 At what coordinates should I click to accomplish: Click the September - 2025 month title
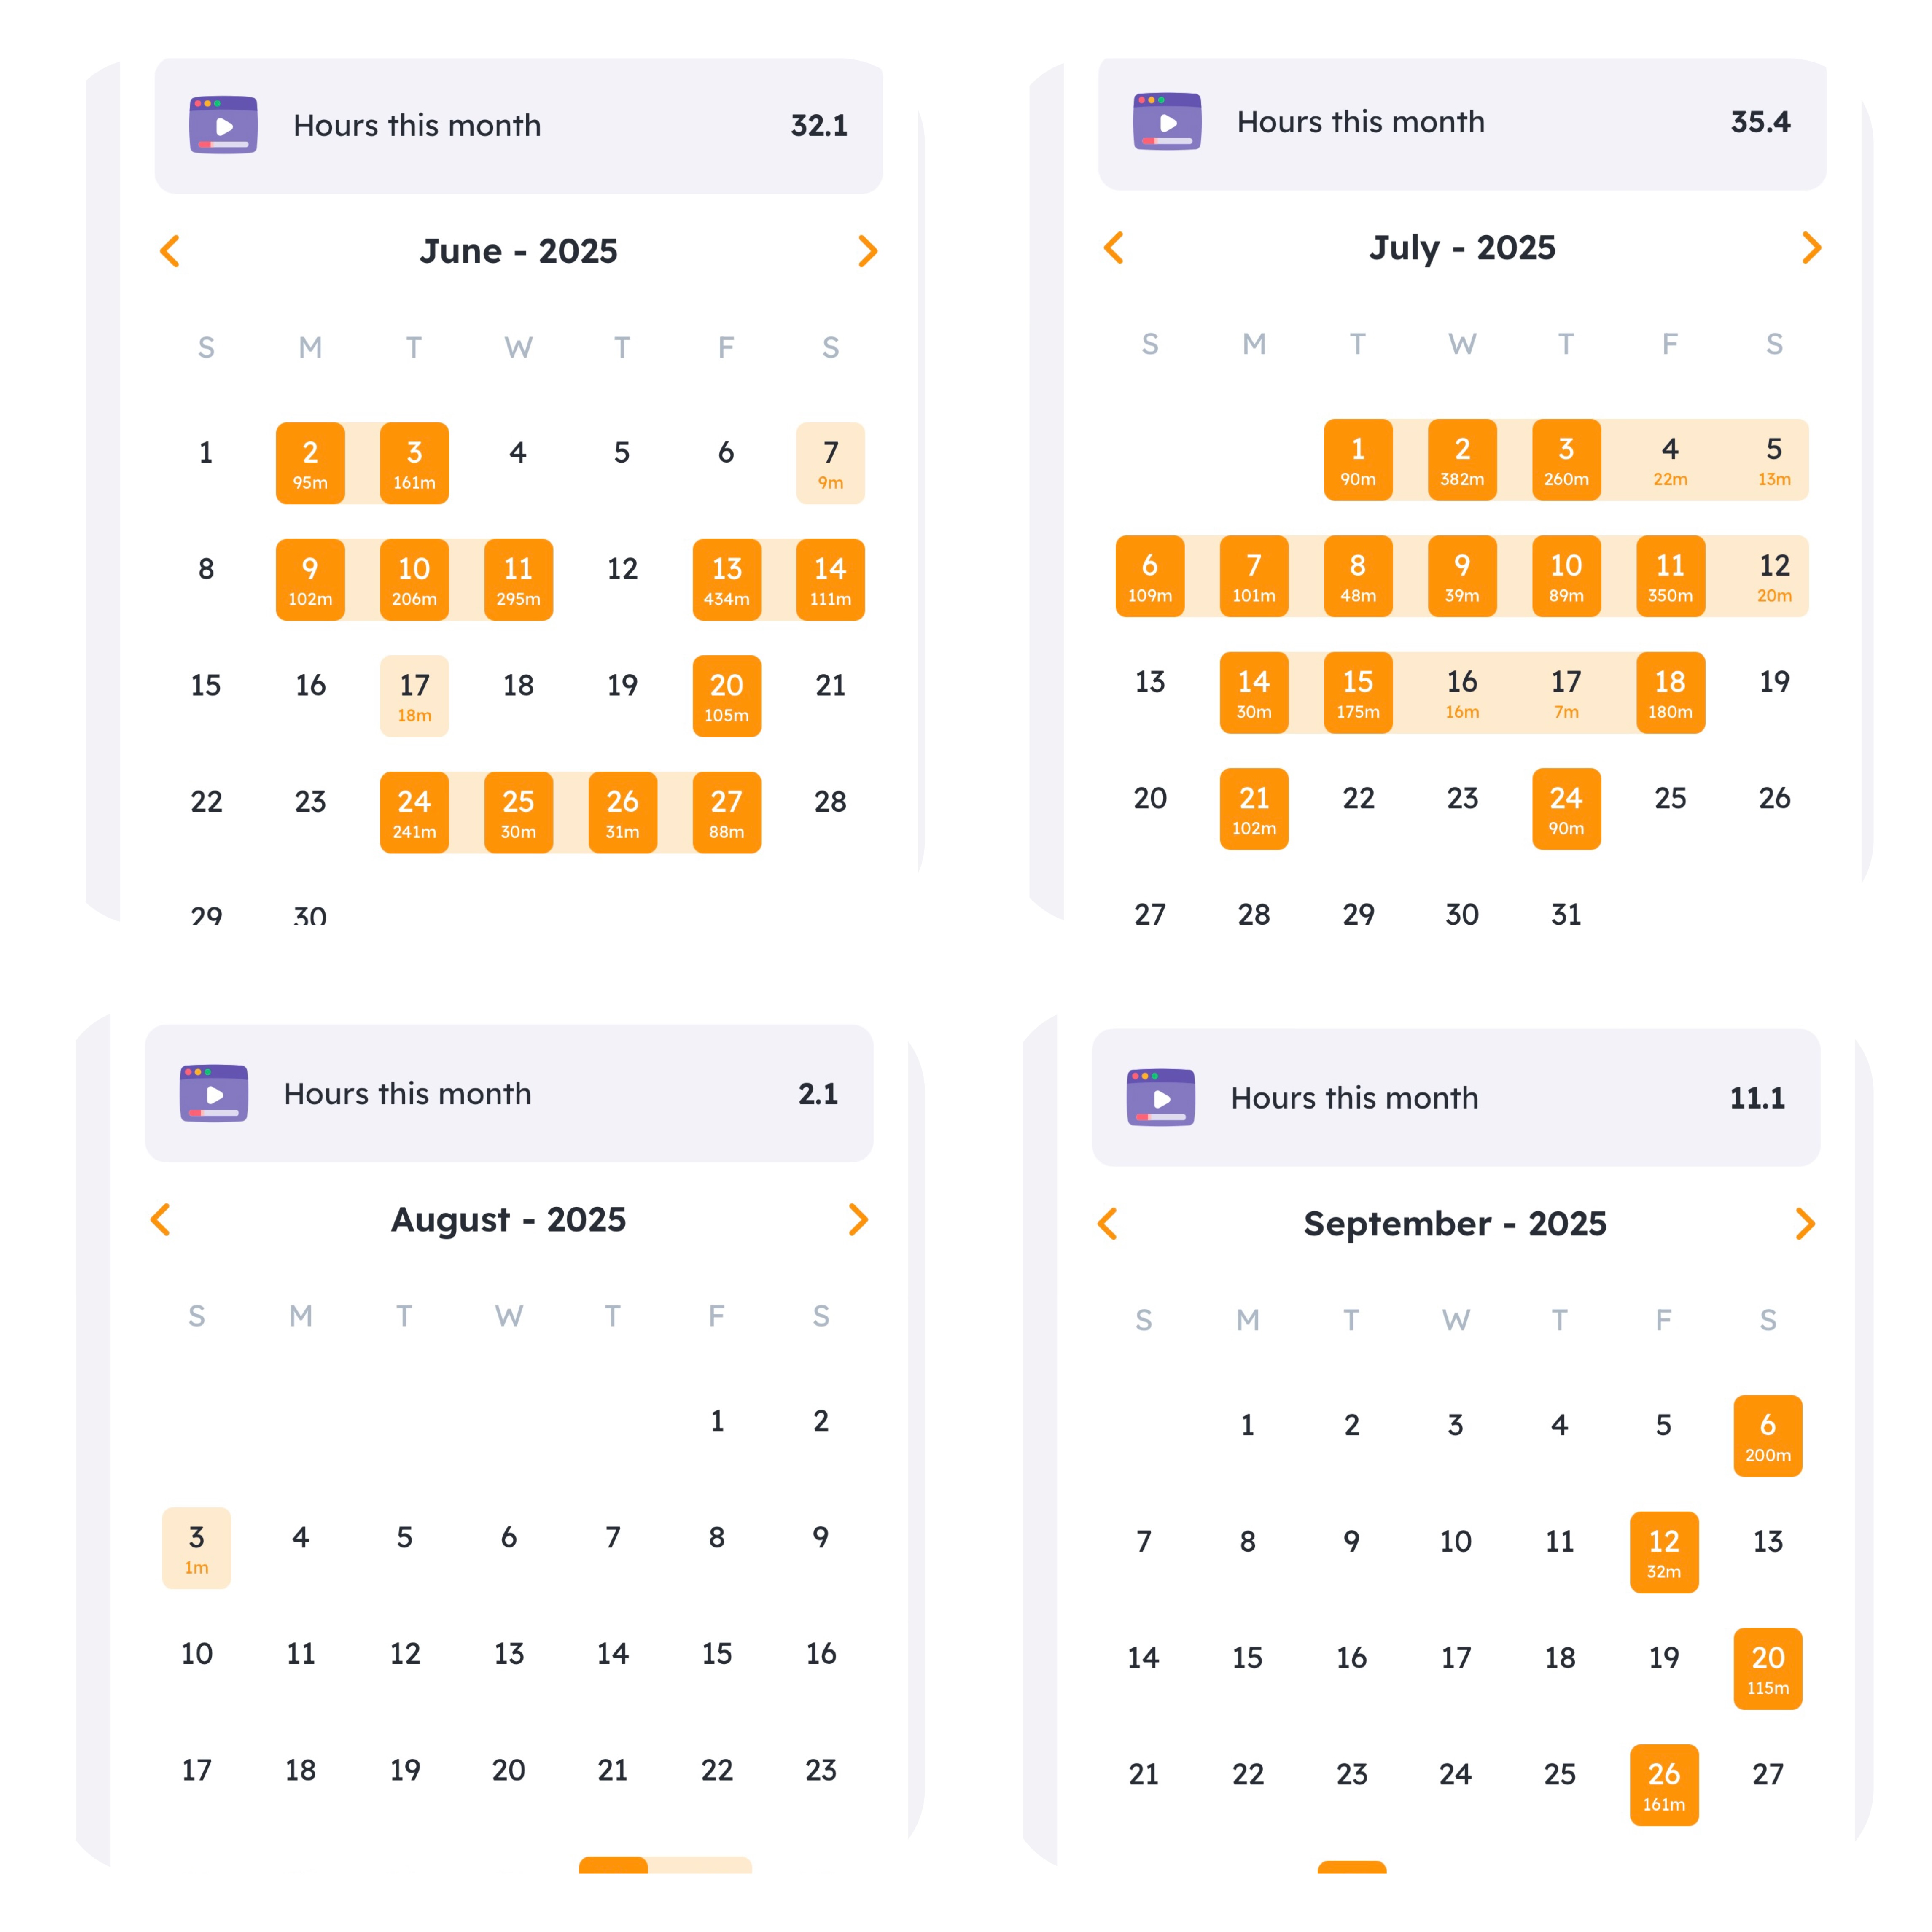point(1455,1223)
